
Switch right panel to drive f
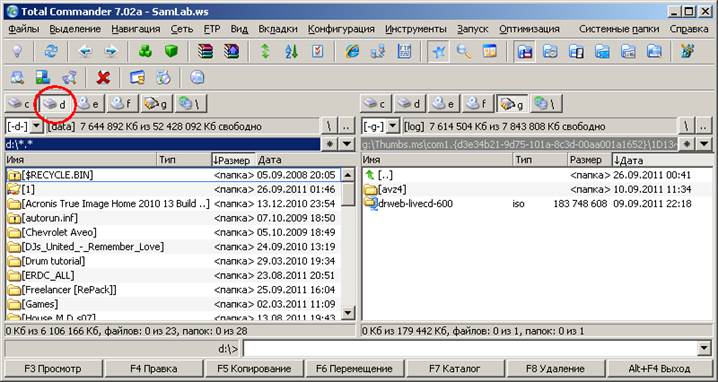click(x=478, y=104)
